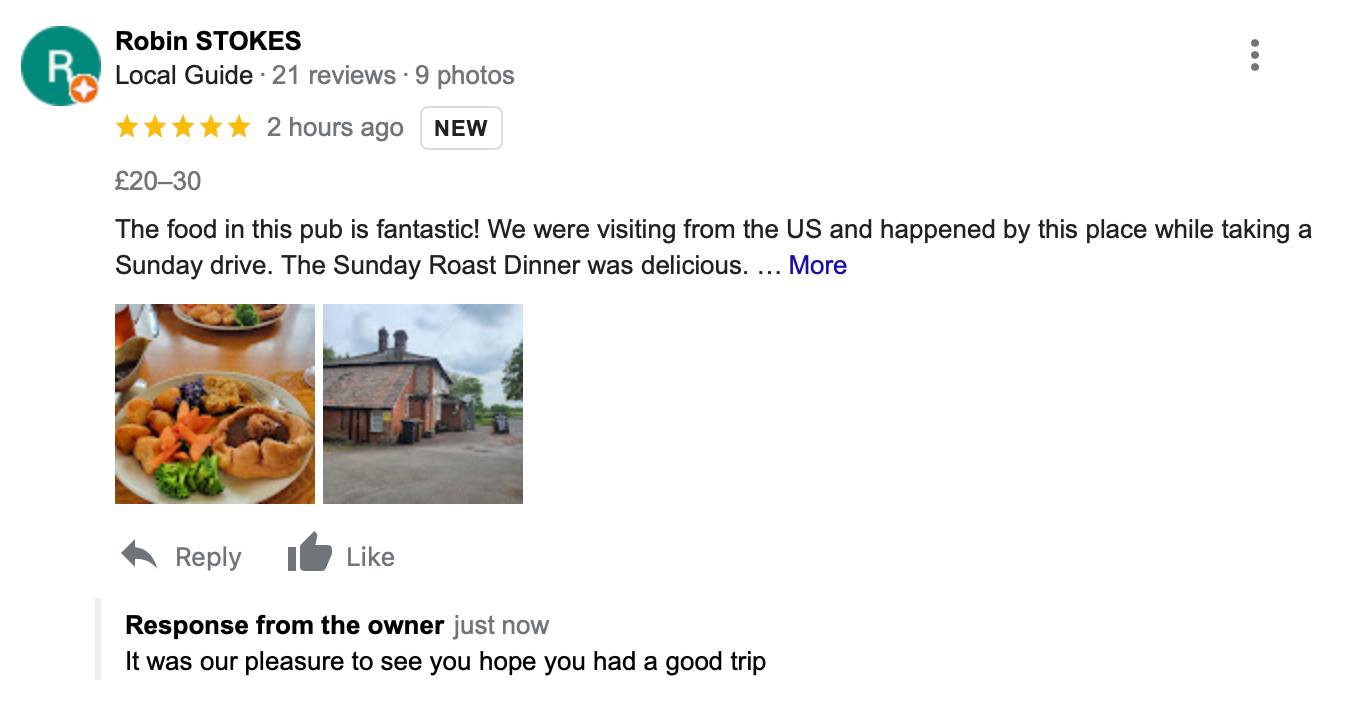
Task: Click the reply arrow icon
Action: tap(139, 555)
